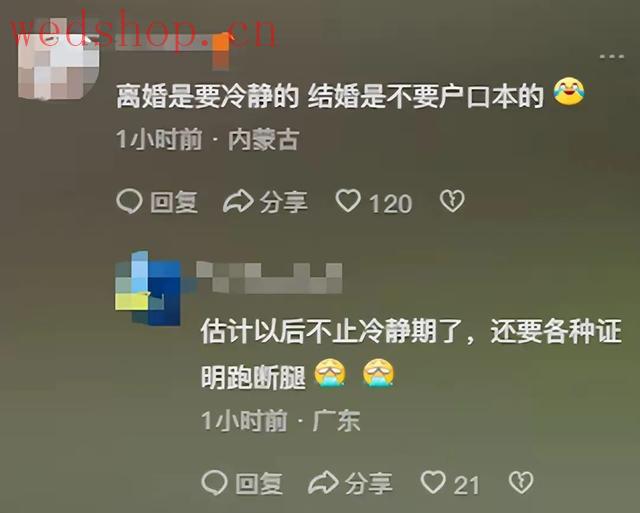Screen dimensions: 640x513
Task: Like the first comment with 120 likes
Action: coord(348,201)
